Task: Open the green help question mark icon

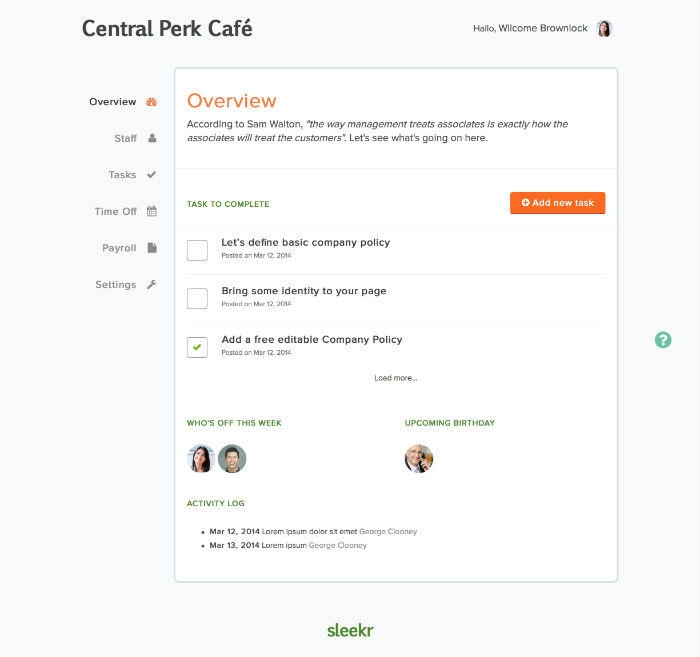Action: pyautogui.click(x=663, y=340)
